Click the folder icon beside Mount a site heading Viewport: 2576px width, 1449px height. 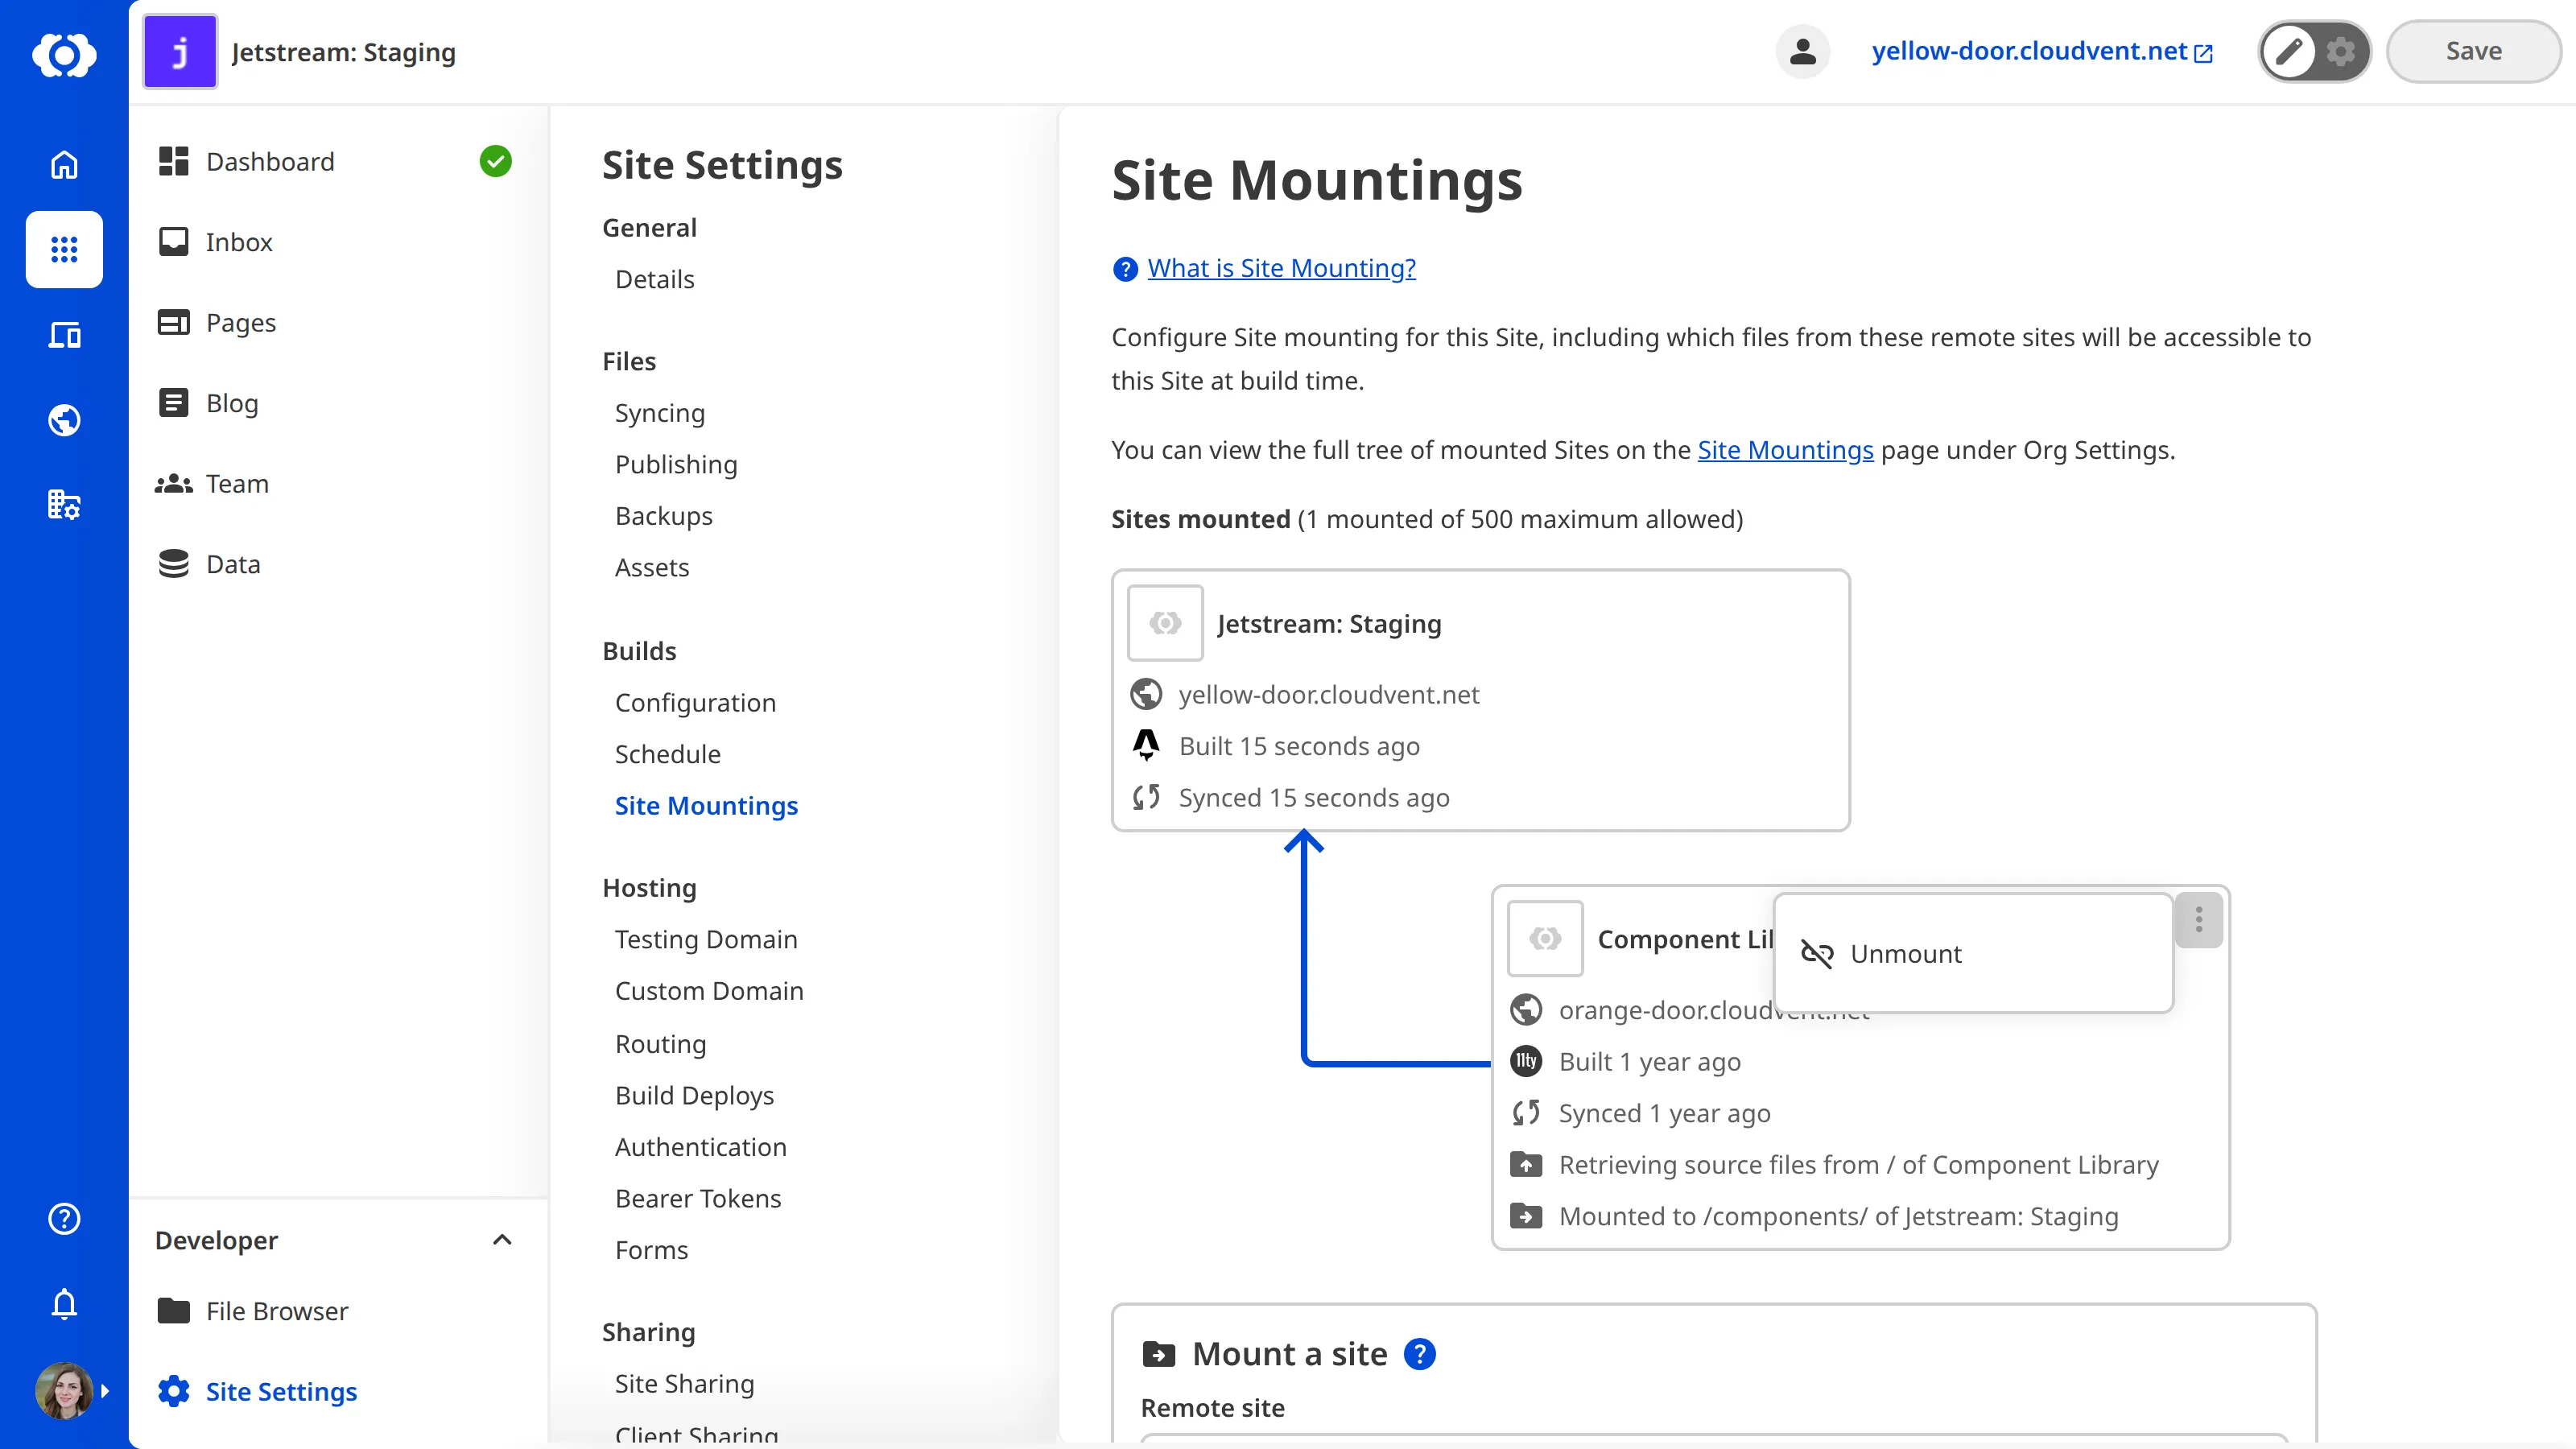tap(1159, 1354)
